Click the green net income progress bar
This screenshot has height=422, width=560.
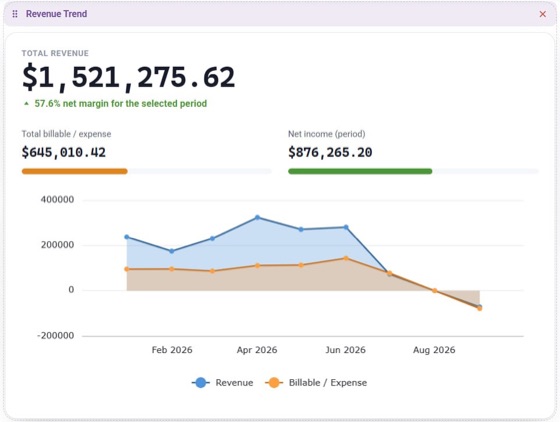360,171
